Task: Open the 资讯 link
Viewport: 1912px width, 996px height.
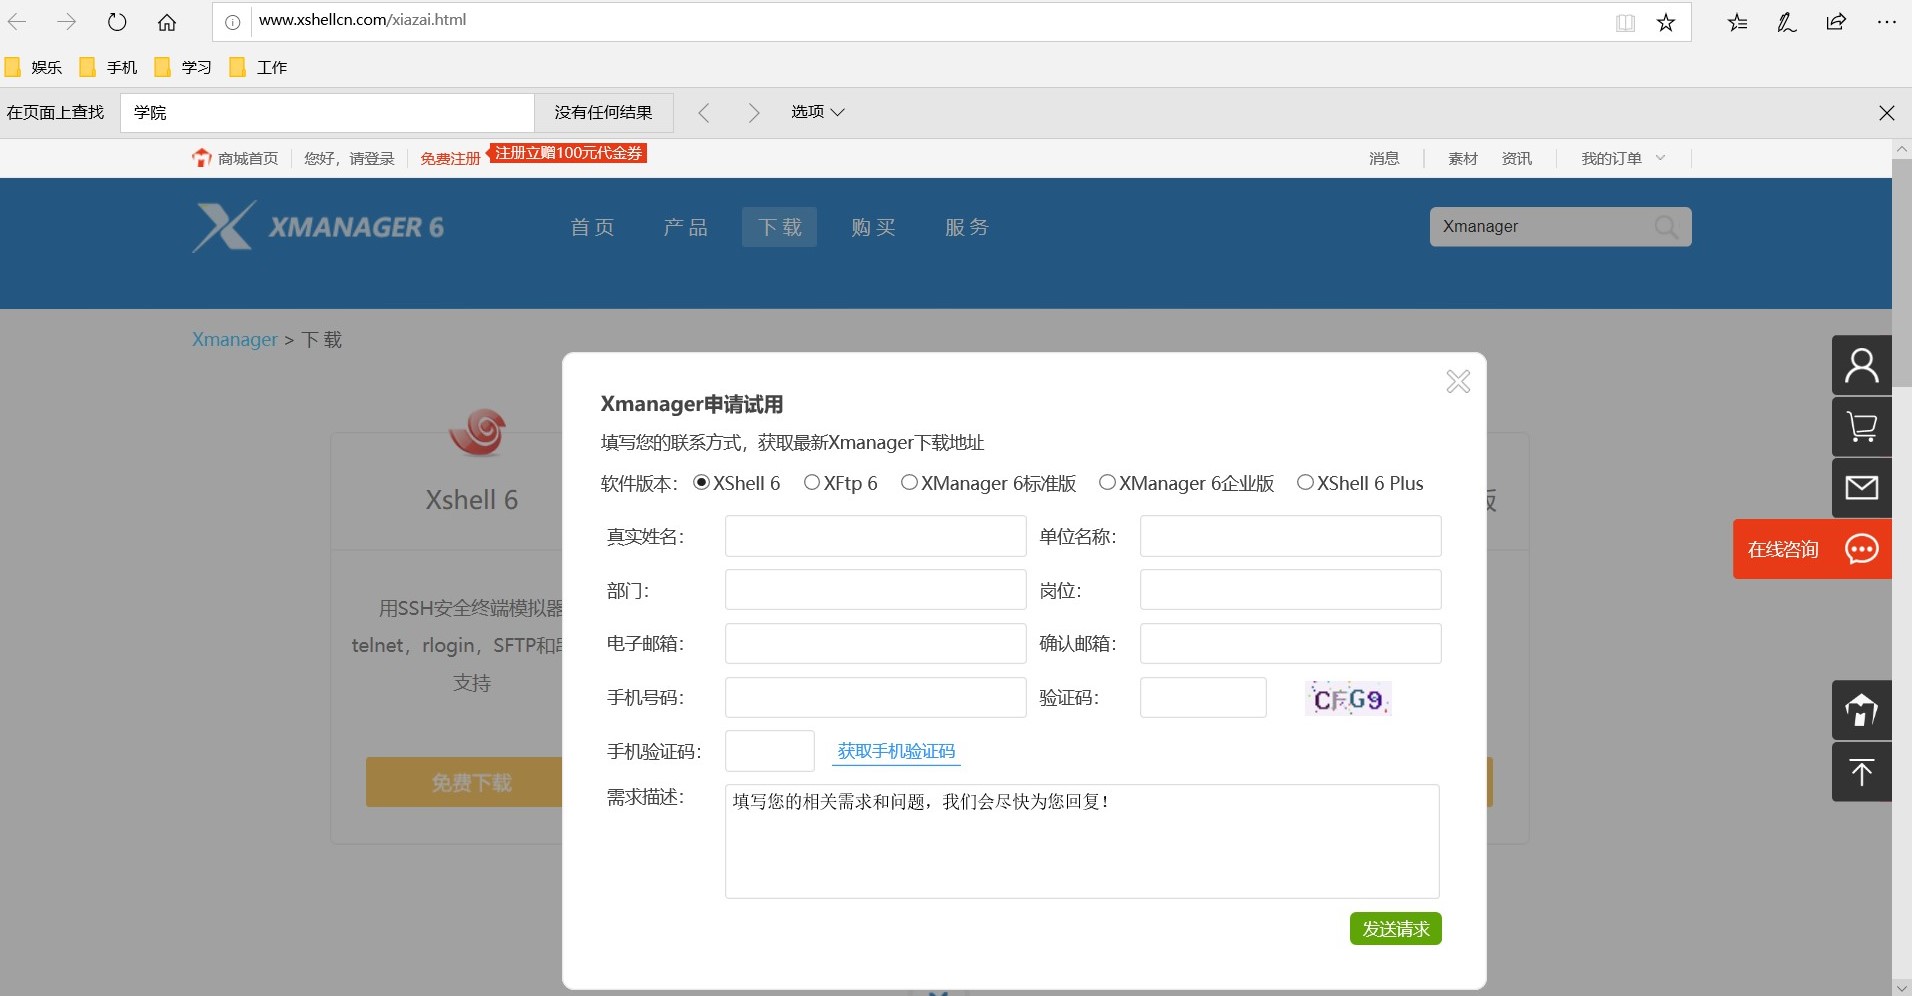Action: [x=1517, y=158]
